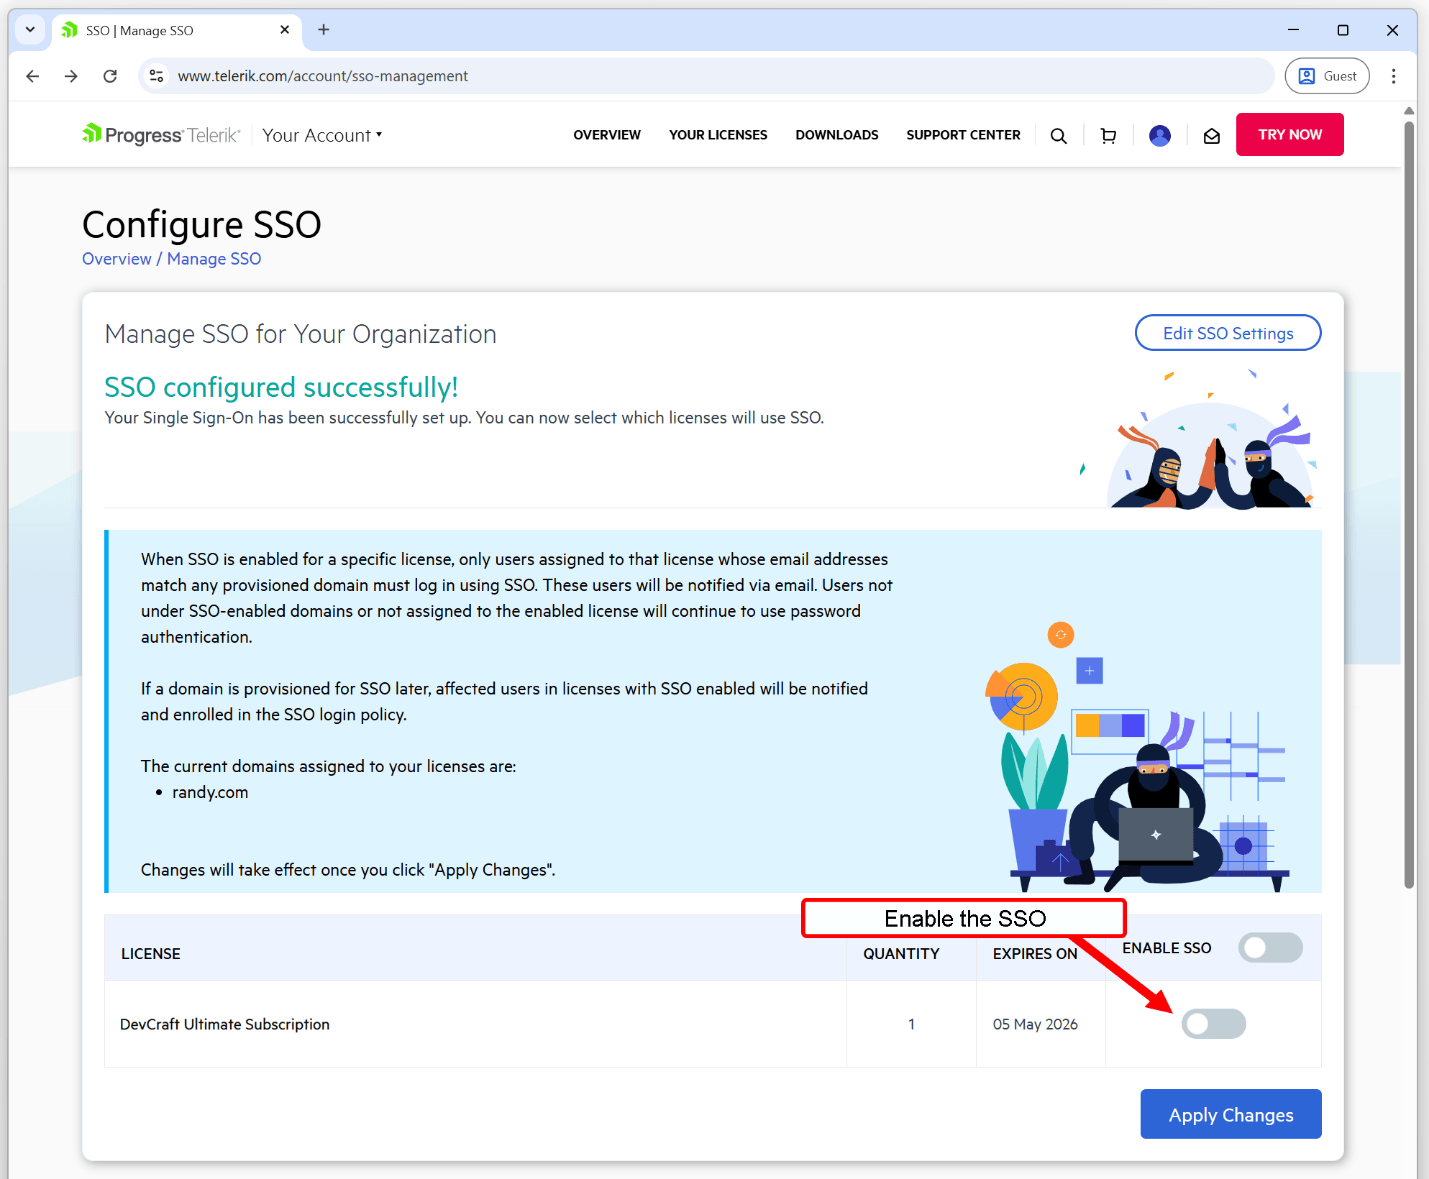
Task: Toggle the Enable SSO header switch
Action: pos(1270,948)
